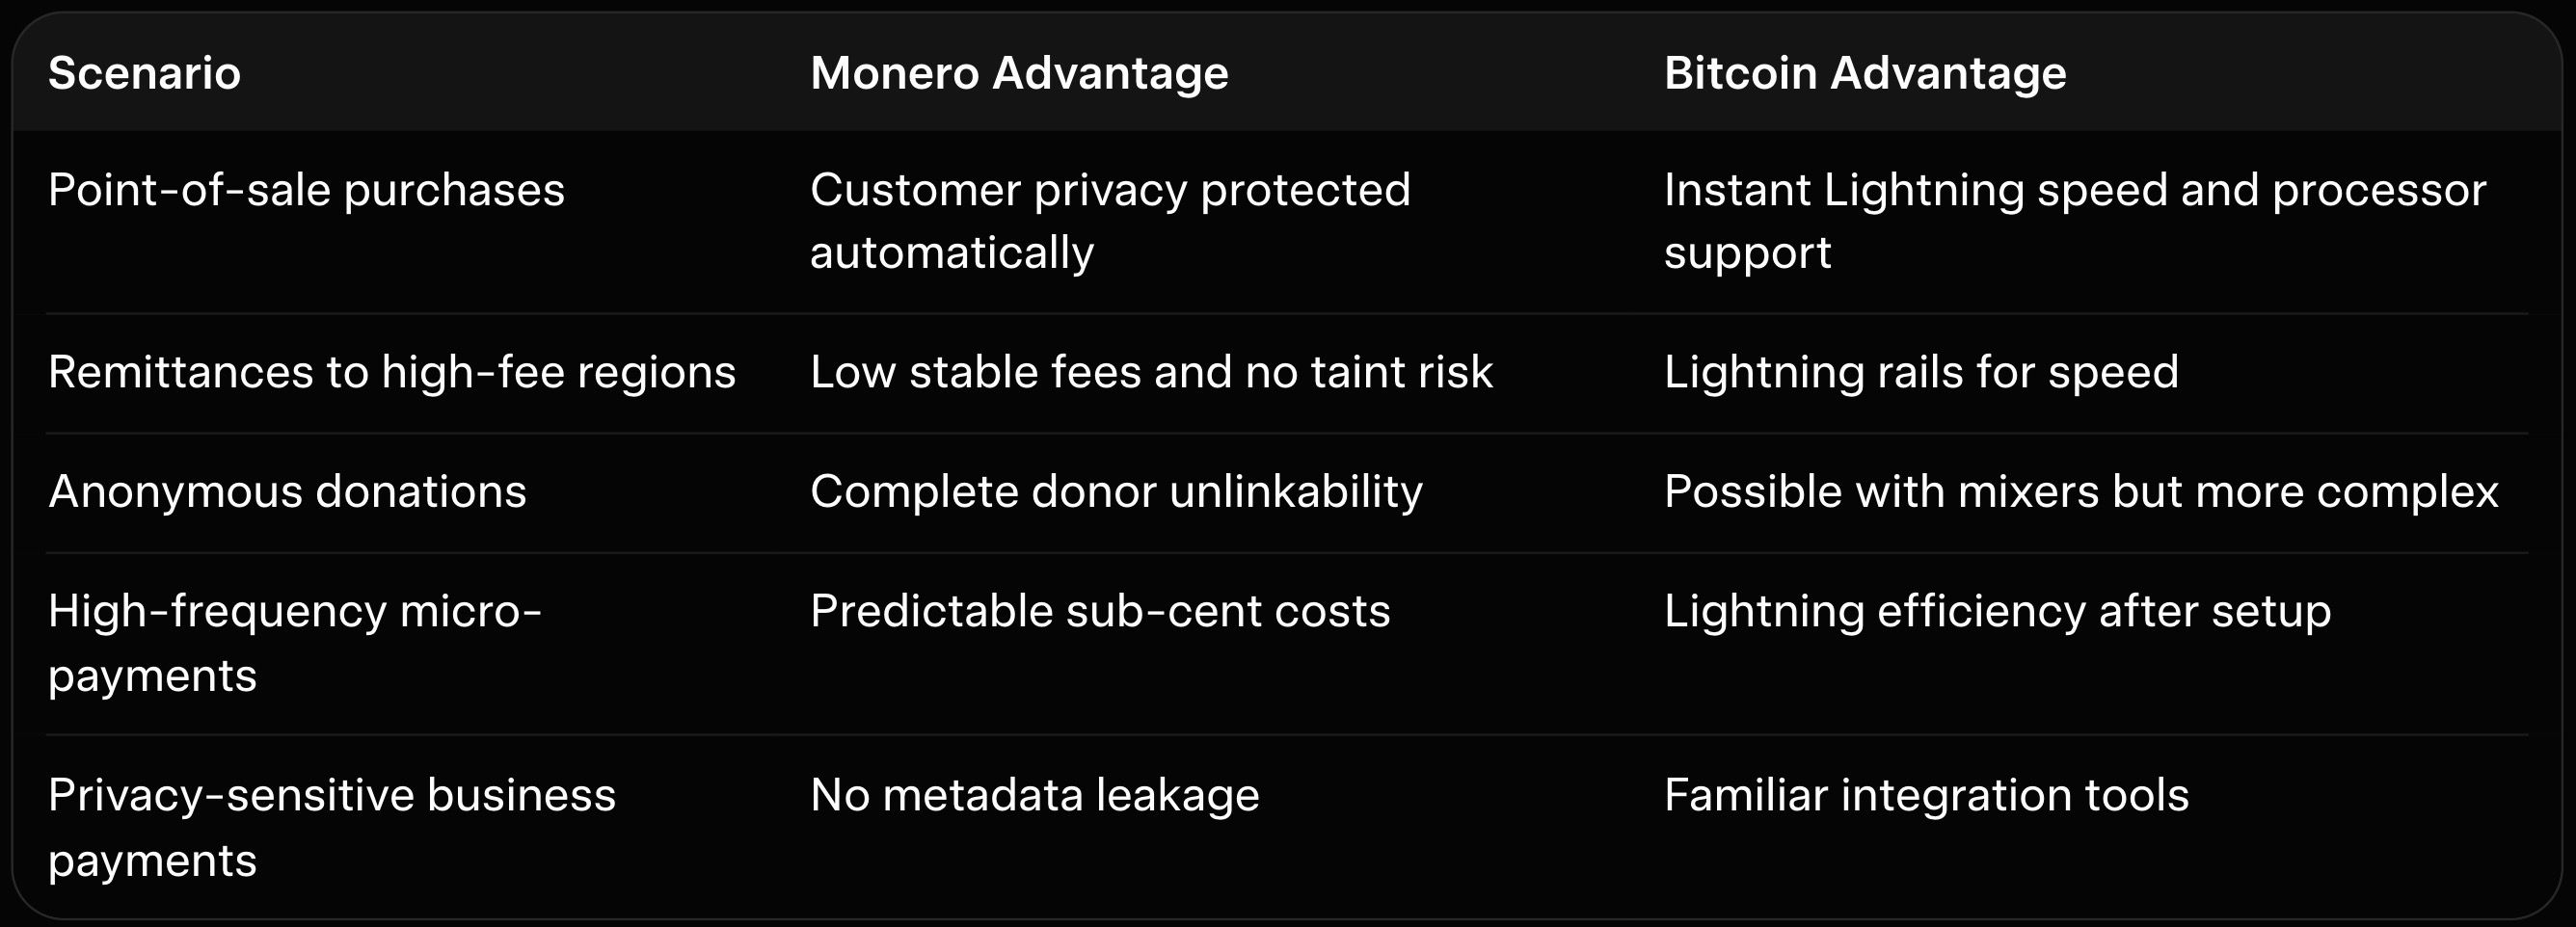Click Remittances to high-fee regions row label
2576x927 pixels.
391,372
